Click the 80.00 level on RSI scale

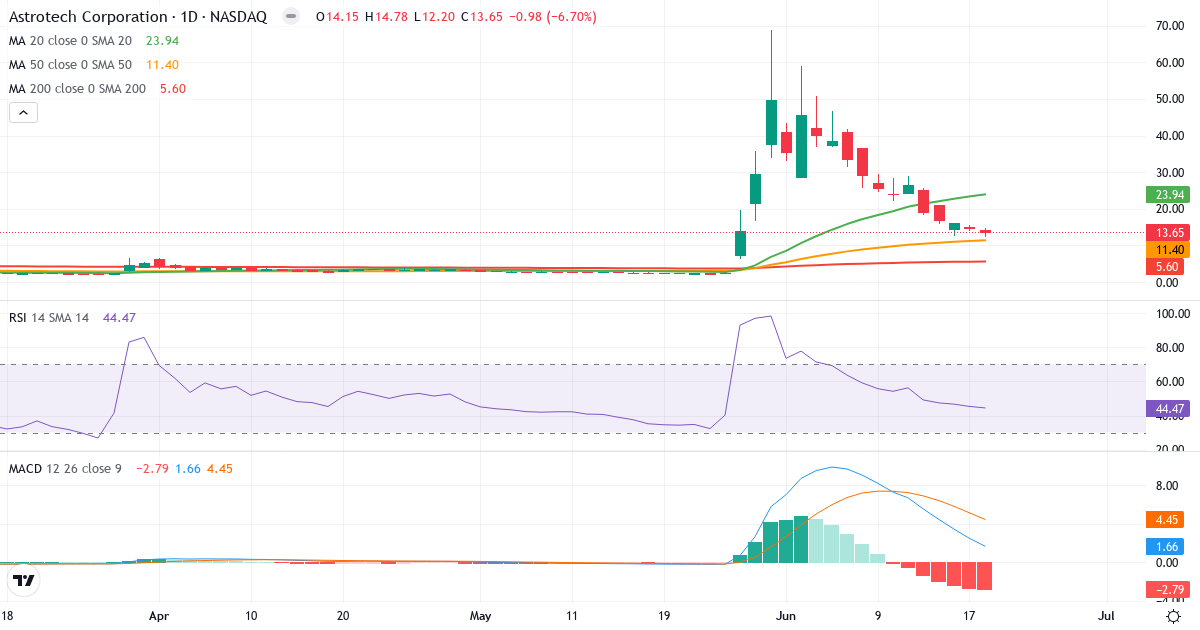click(x=1169, y=347)
